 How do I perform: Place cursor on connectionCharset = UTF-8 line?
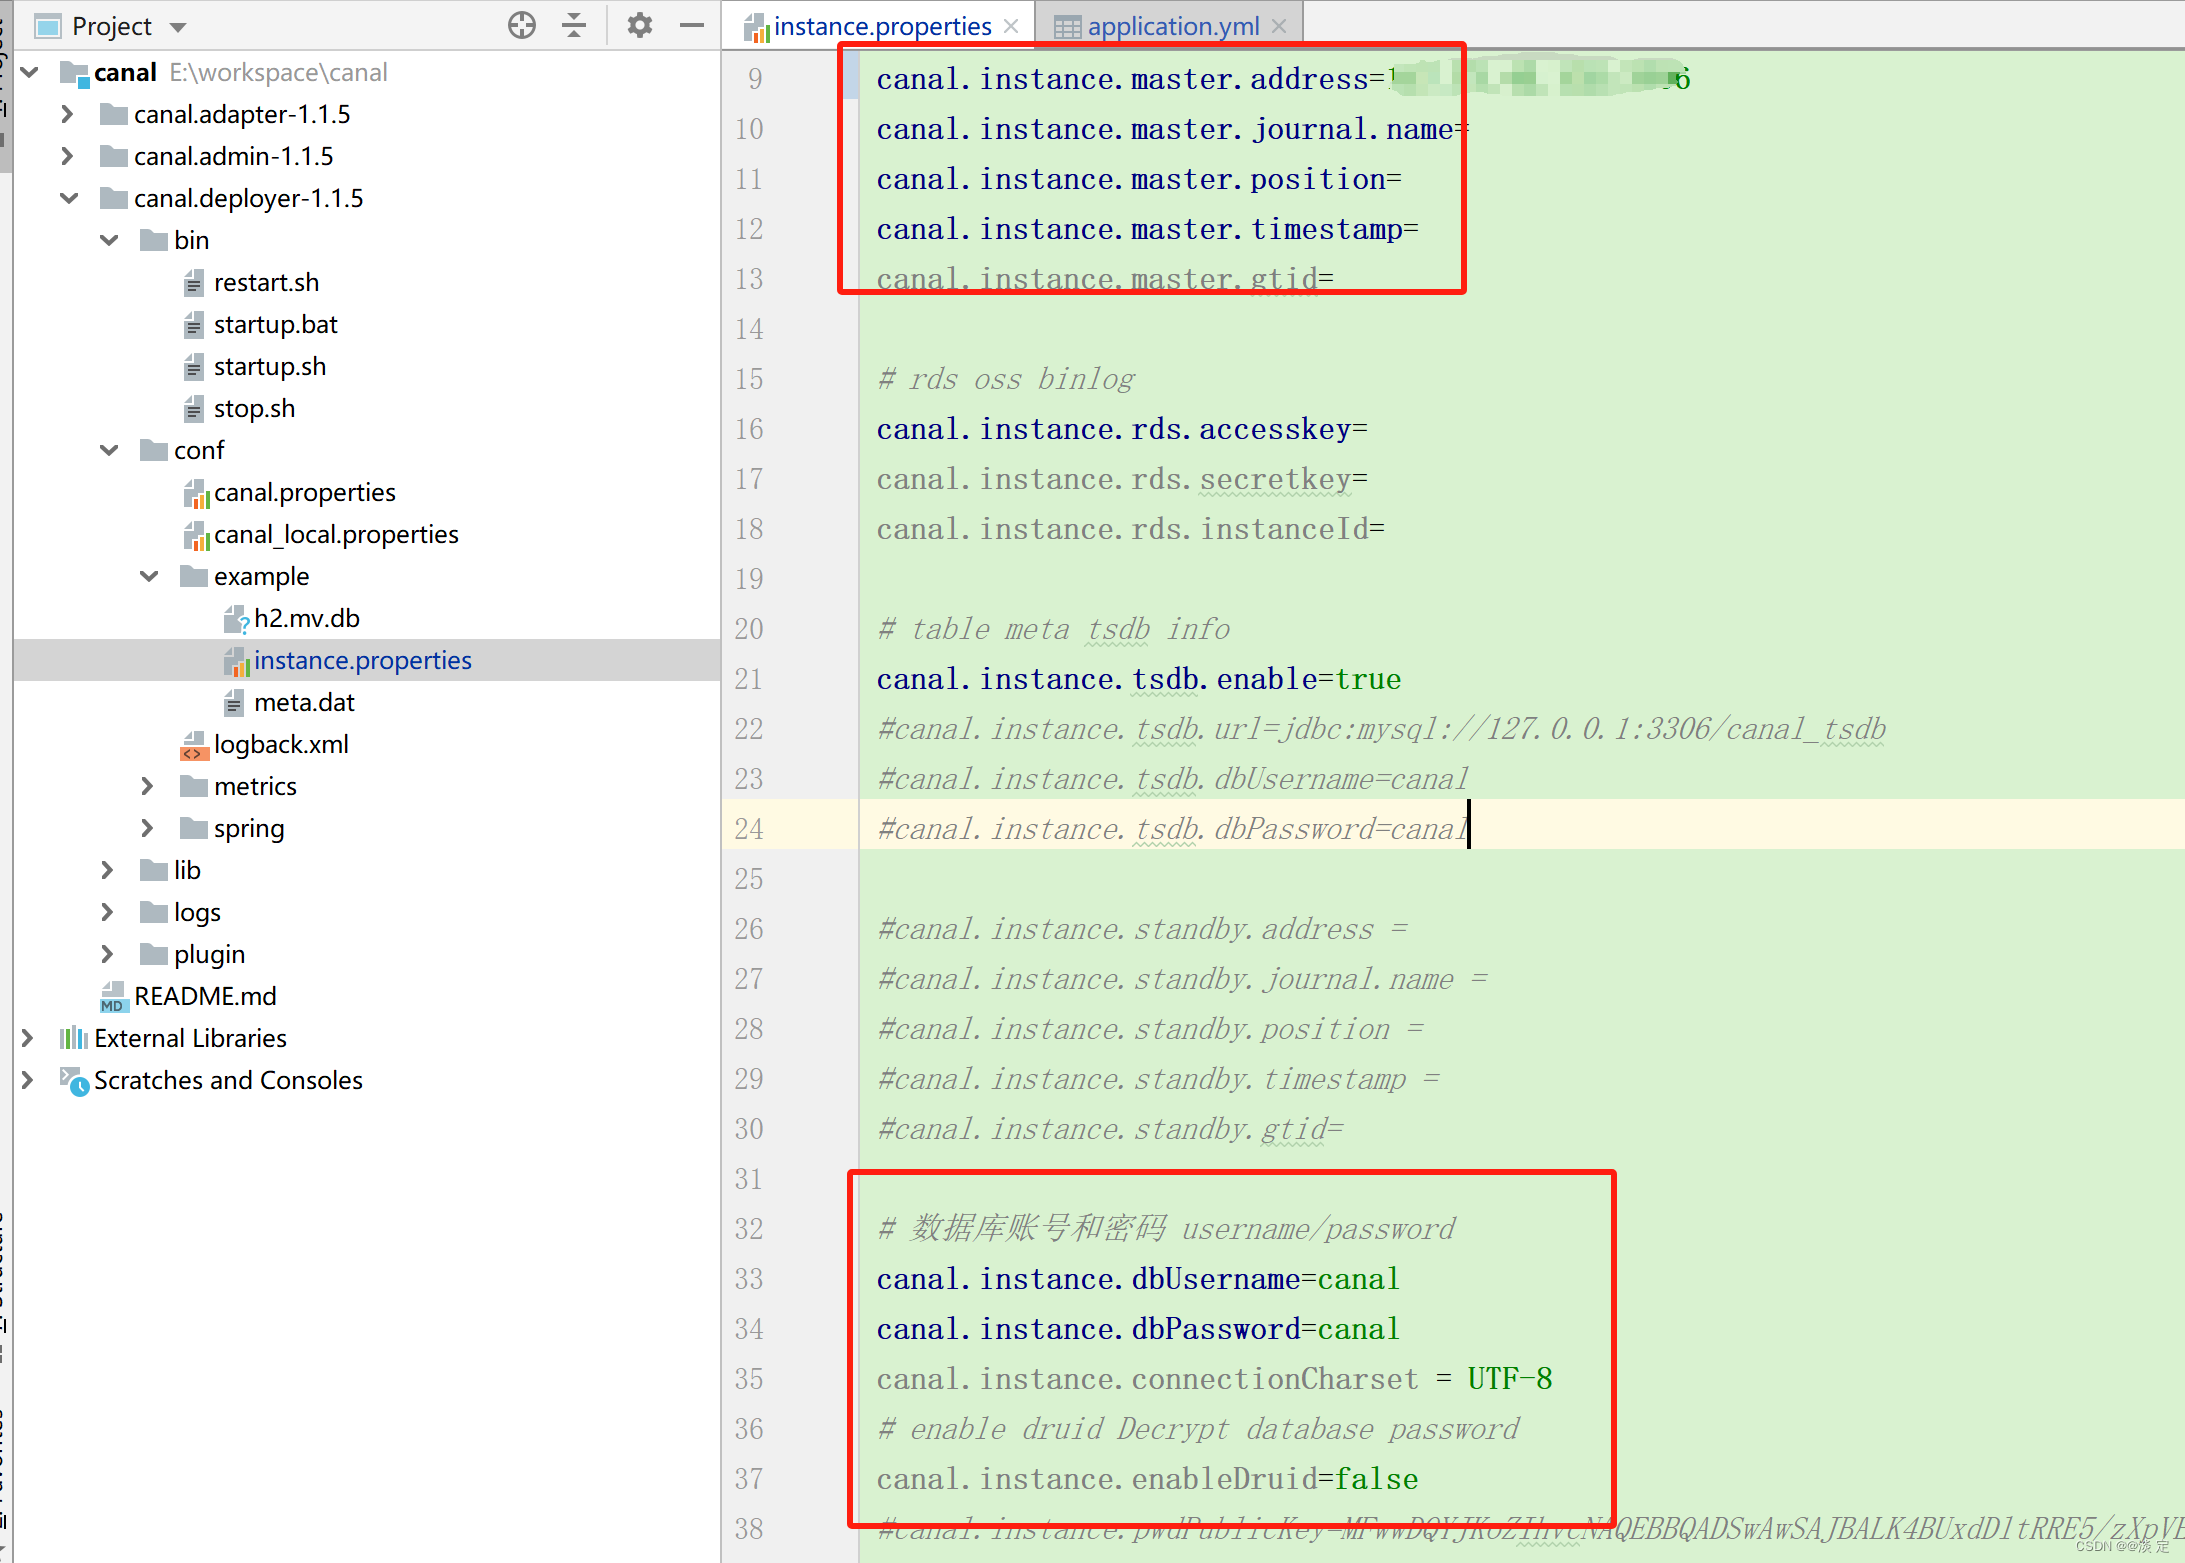click(1214, 1379)
